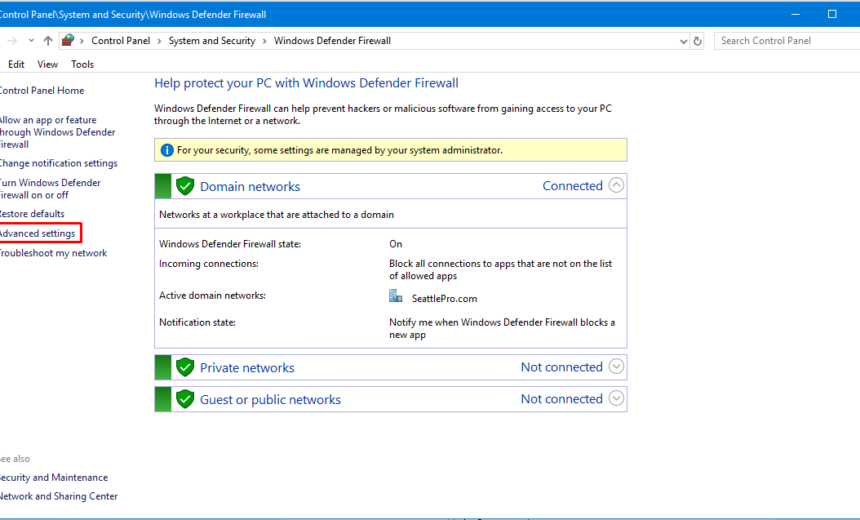860x520 pixels.
Task: Click Restore defaults link
Action: (32, 214)
